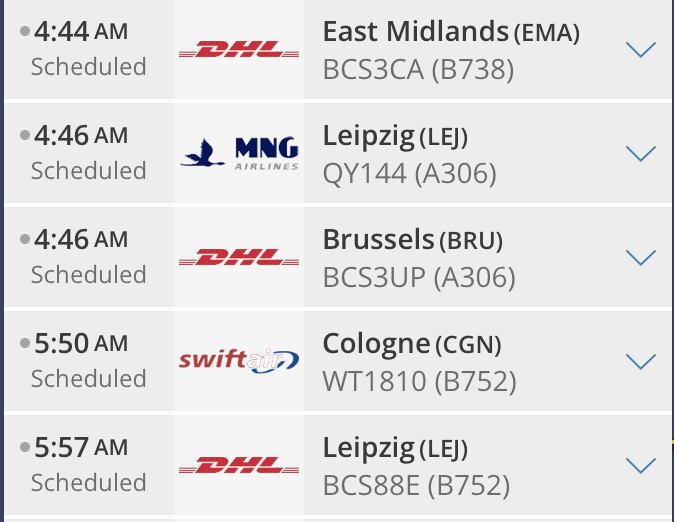Expand Brussels (BRU) flight details chevron

click(x=641, y=258)
